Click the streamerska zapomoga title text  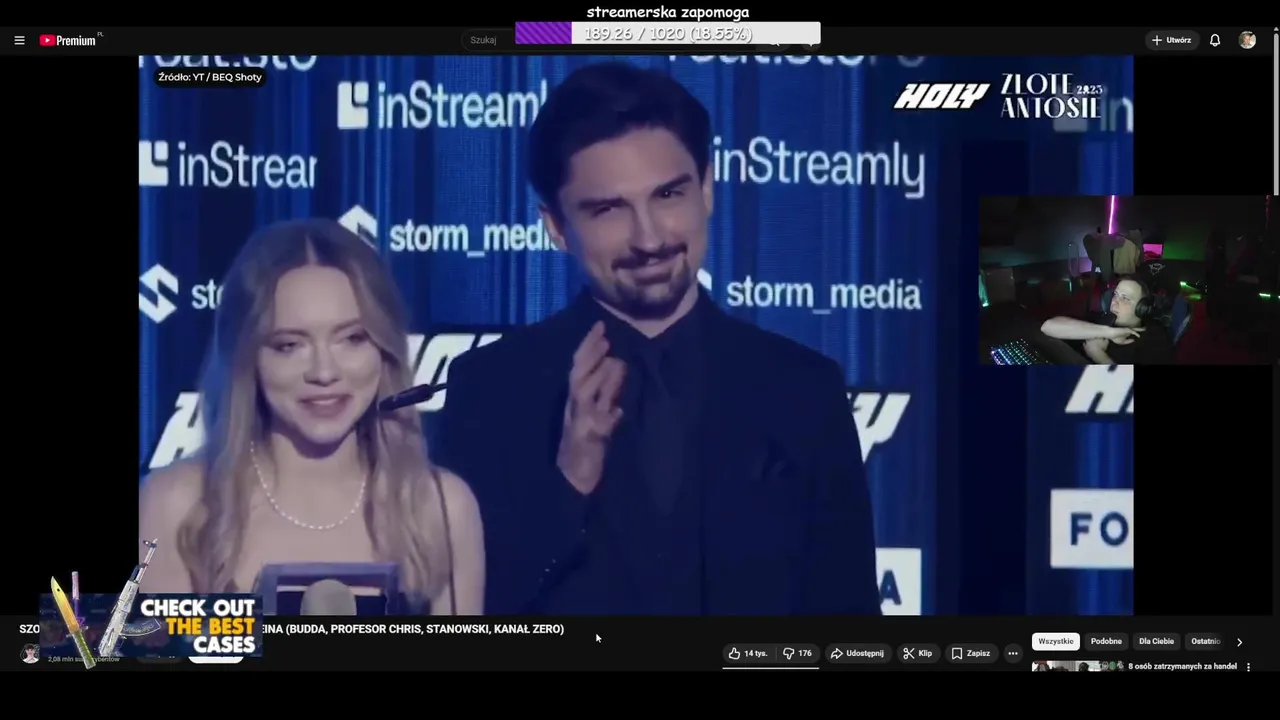[x=667, y=12]
